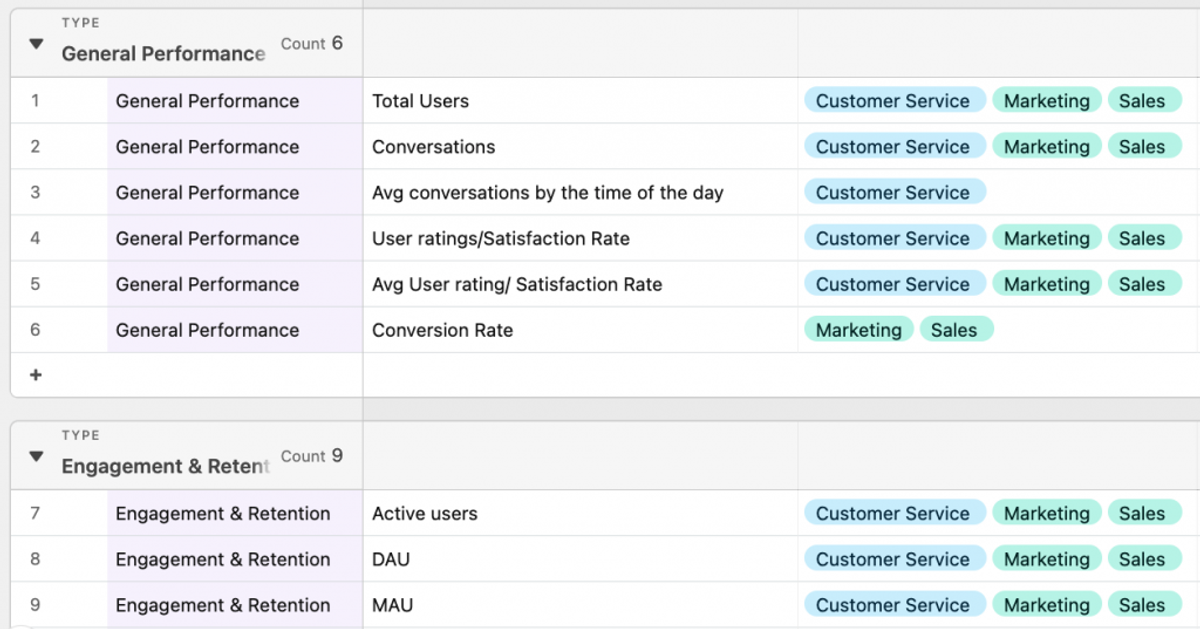Click Customer Service tag in MAU row
The height and width of the screenshot is (629, 1200).
coord(895,606)
